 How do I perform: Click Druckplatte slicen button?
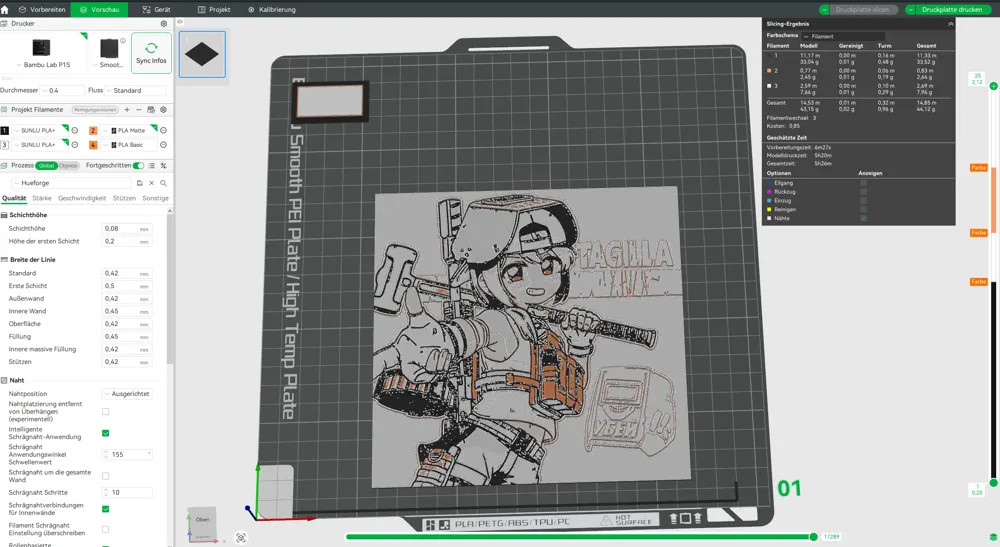862,10
